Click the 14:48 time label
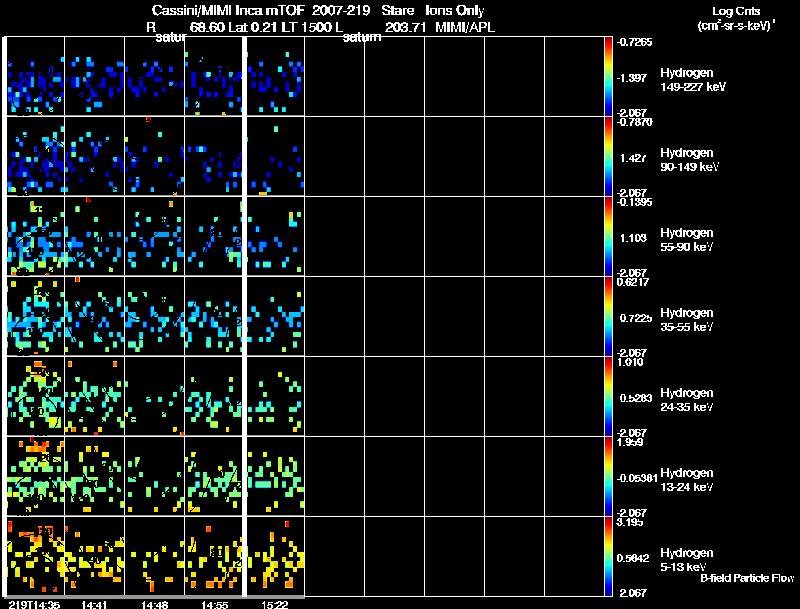Image resolution: width=800 pixels, height=609 pixels. pos(155,604)
